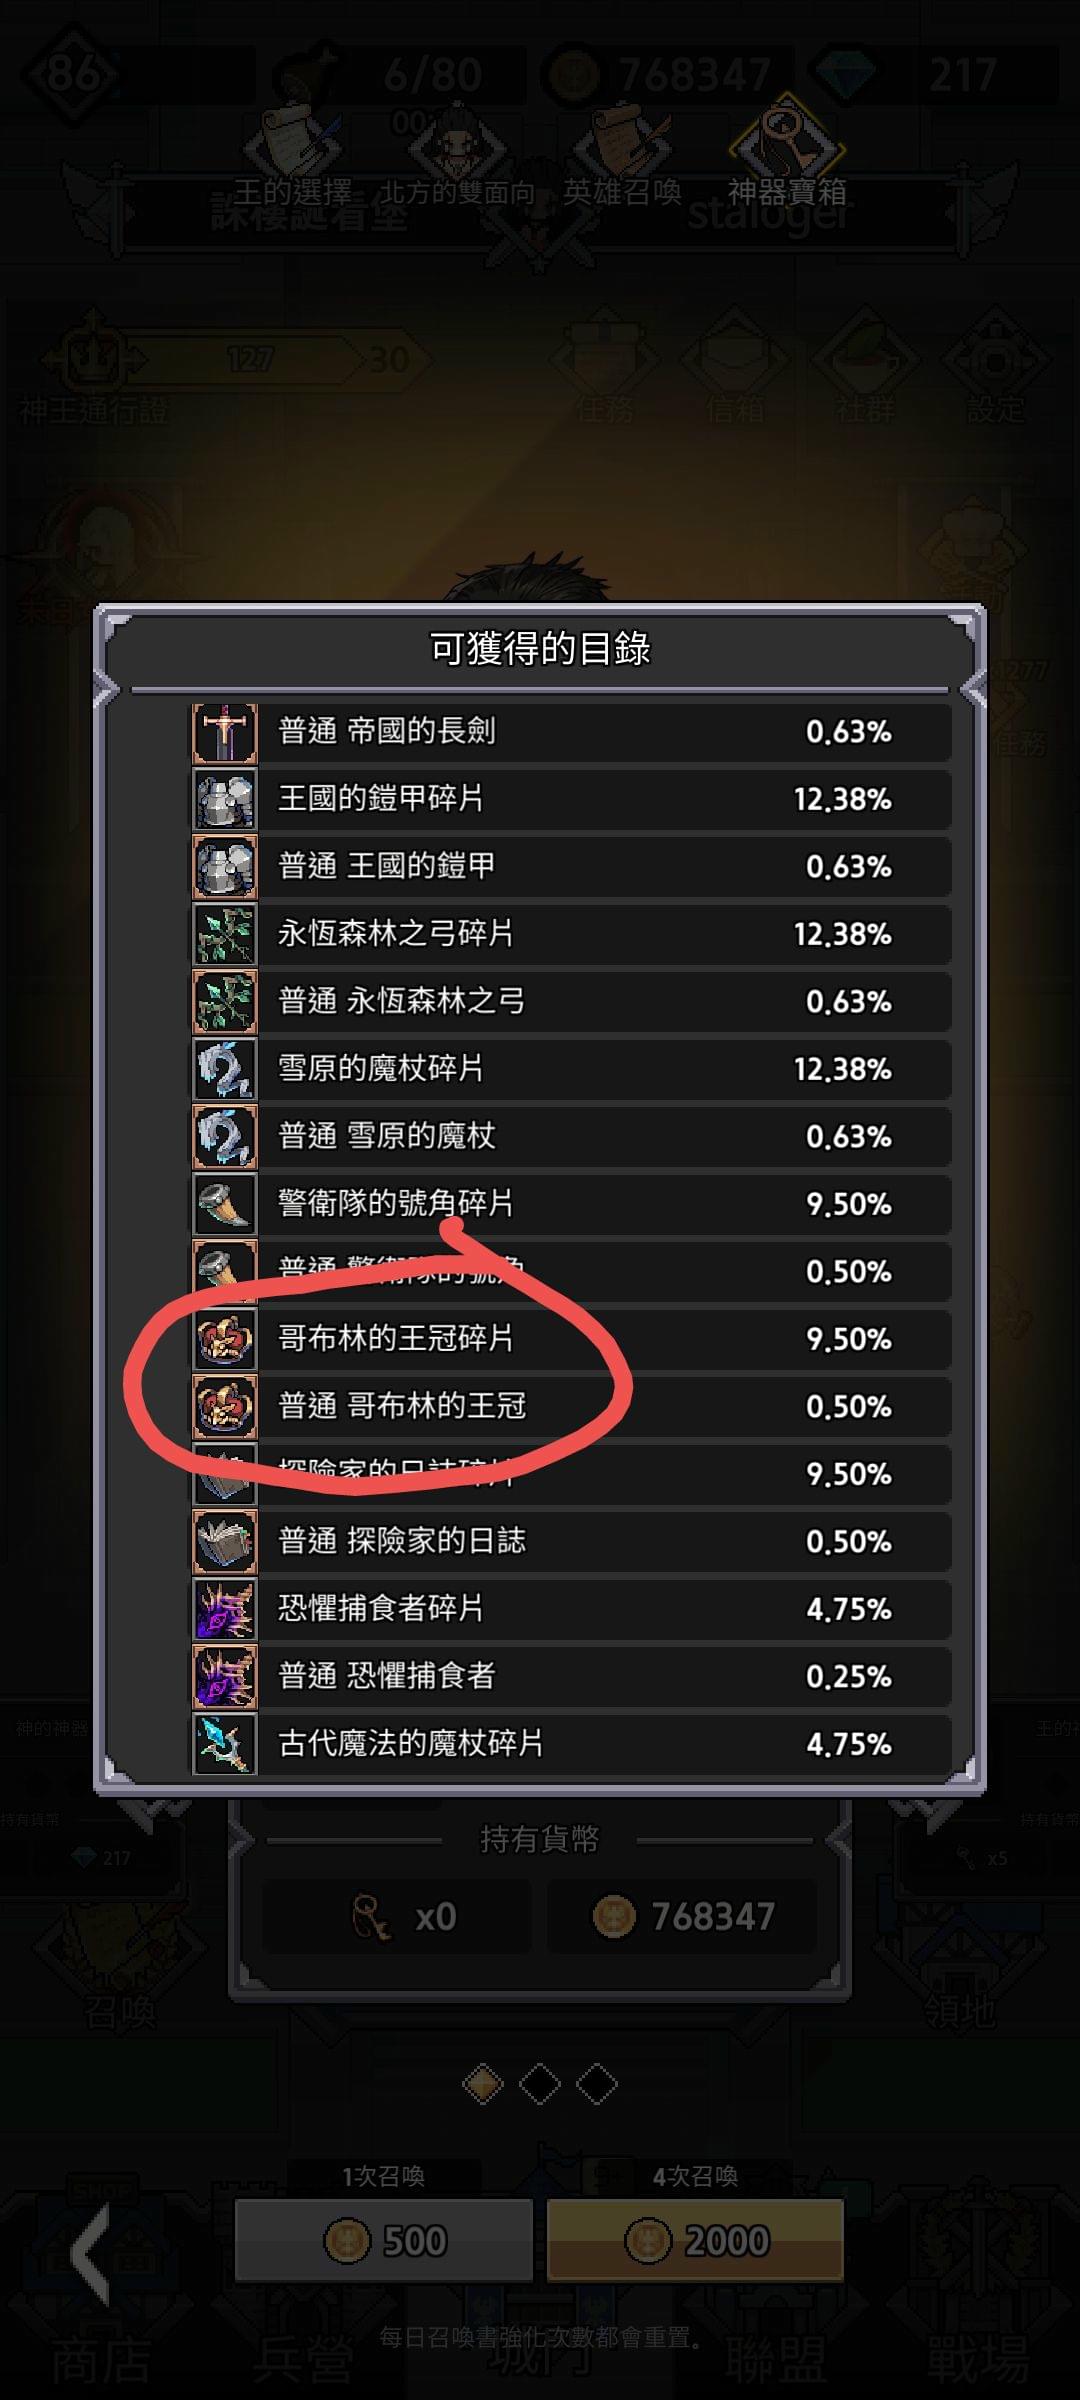Tap the normal Explorer's journal icon
Screen dimensions: 1080x2400
point(225,1541)
